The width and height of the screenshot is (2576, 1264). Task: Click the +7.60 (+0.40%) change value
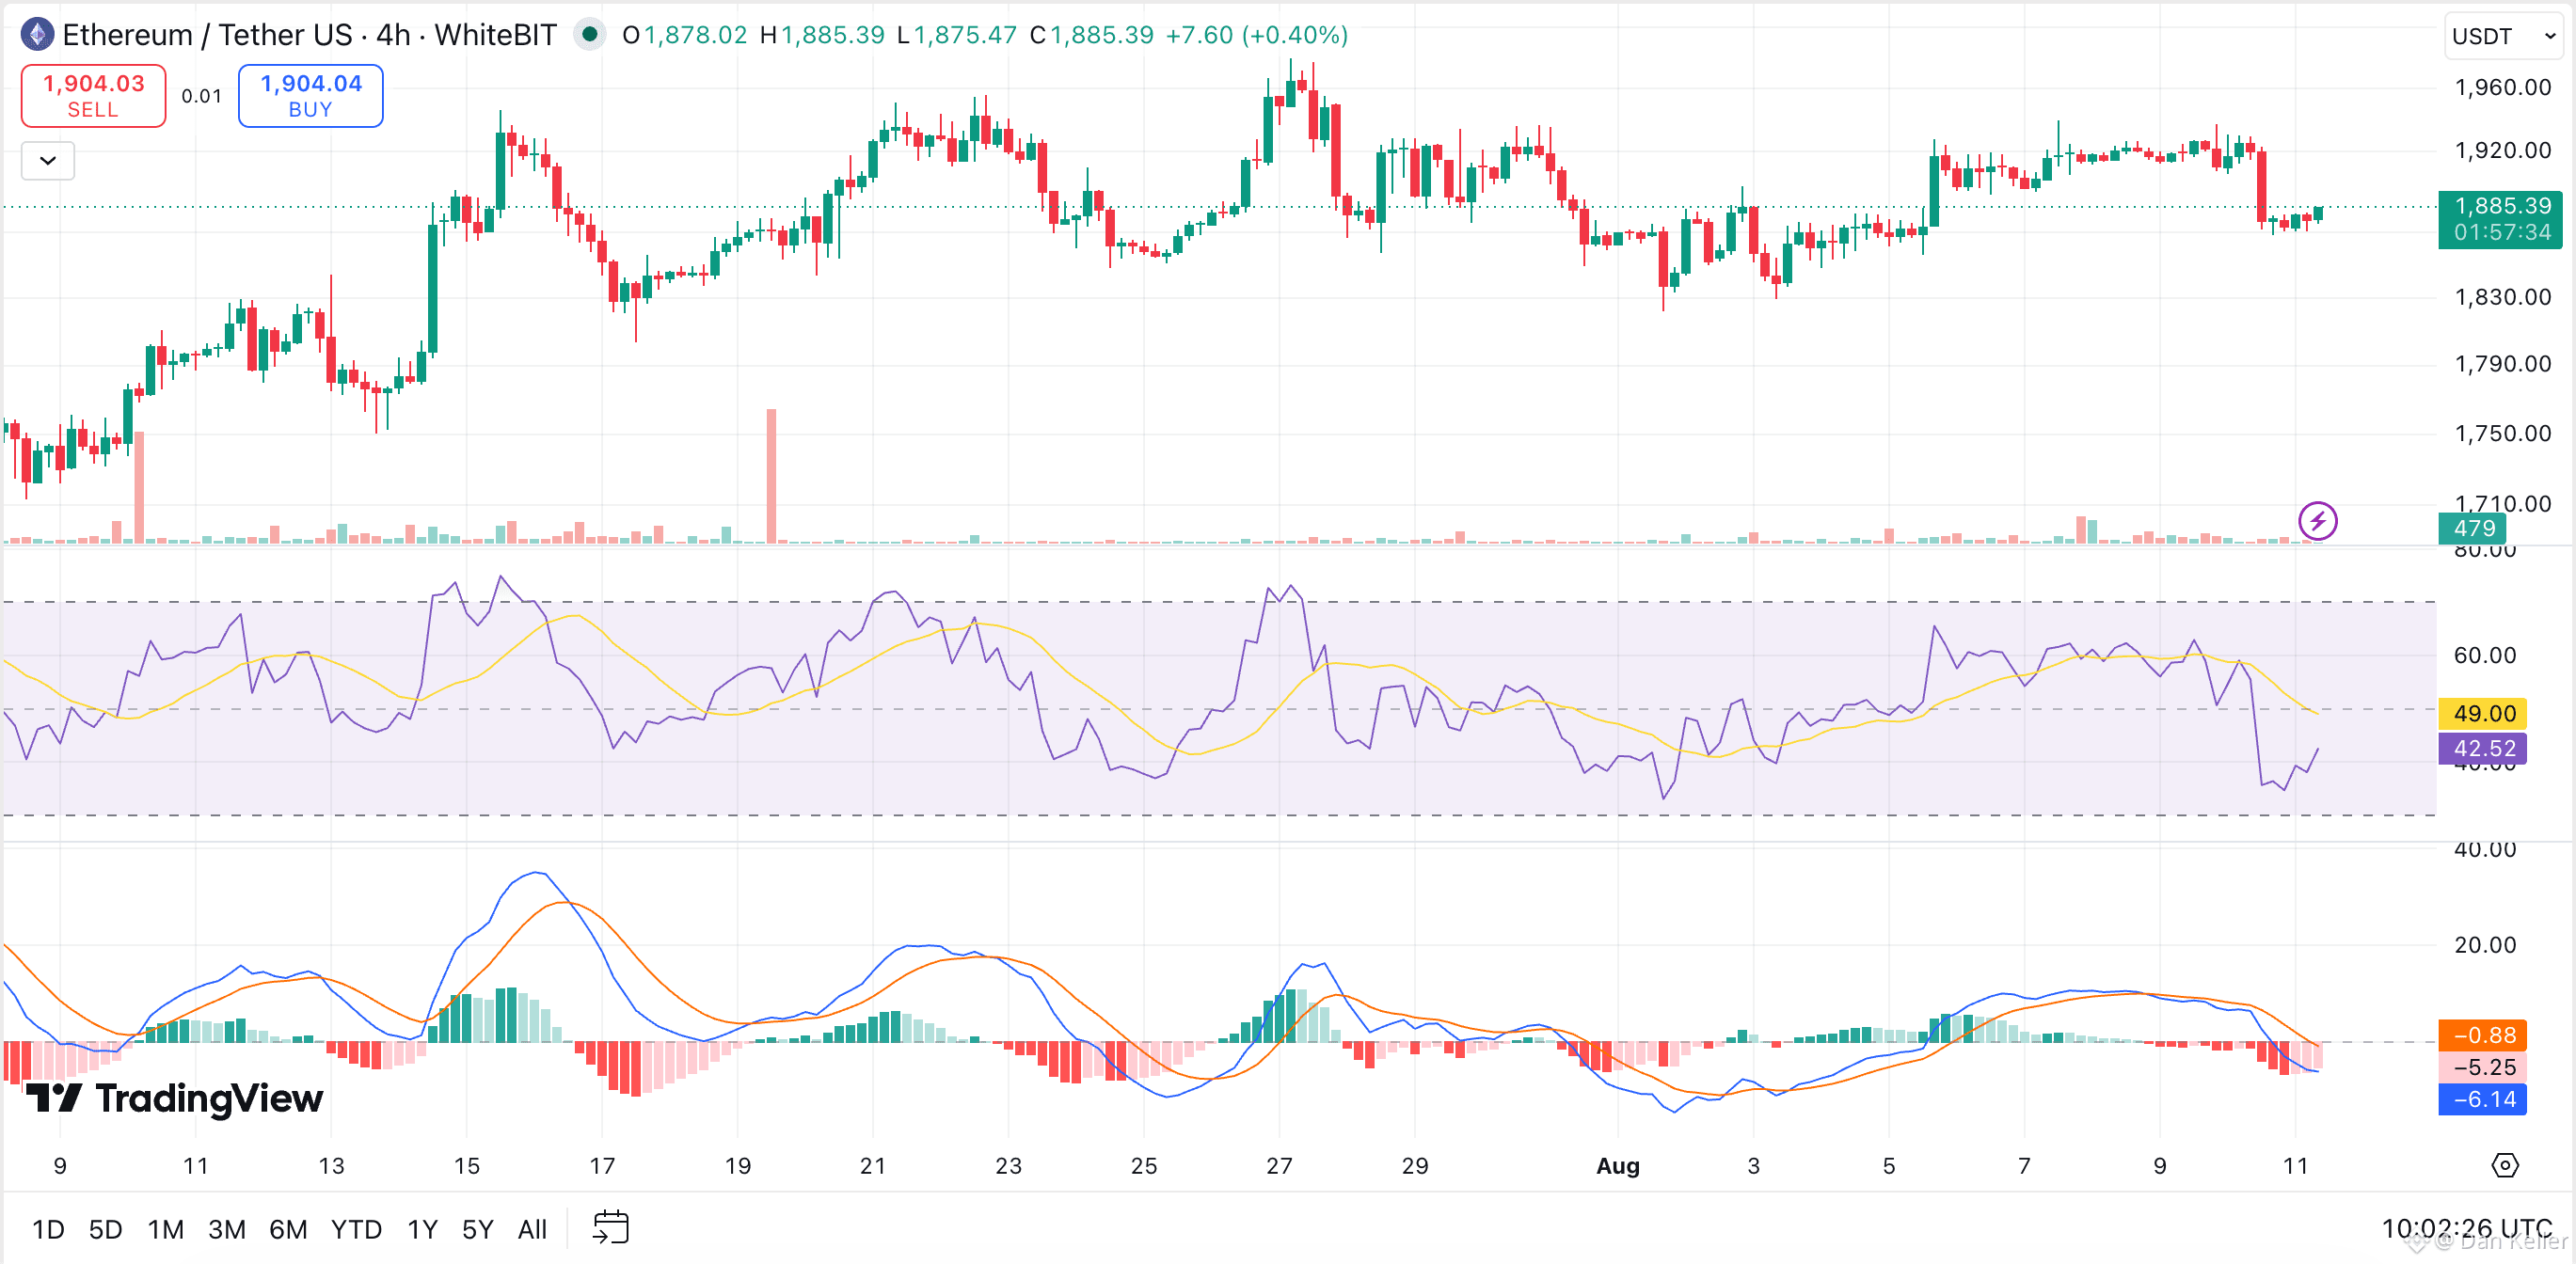[1257, 35]
